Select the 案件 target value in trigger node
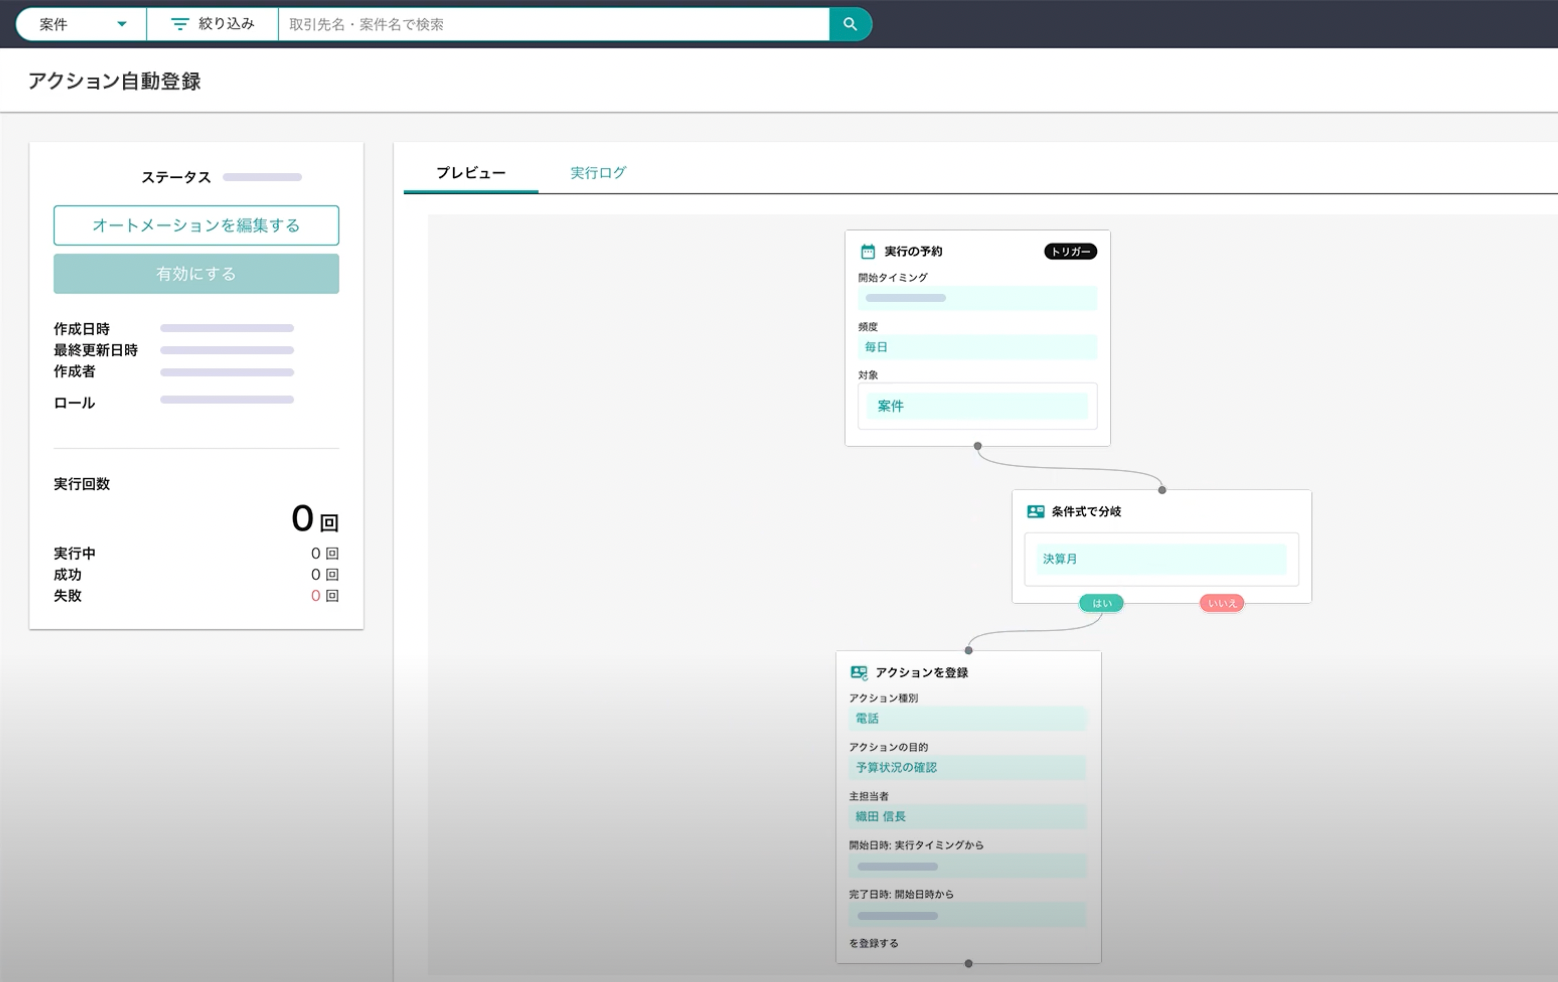 [x=977, y=406]
